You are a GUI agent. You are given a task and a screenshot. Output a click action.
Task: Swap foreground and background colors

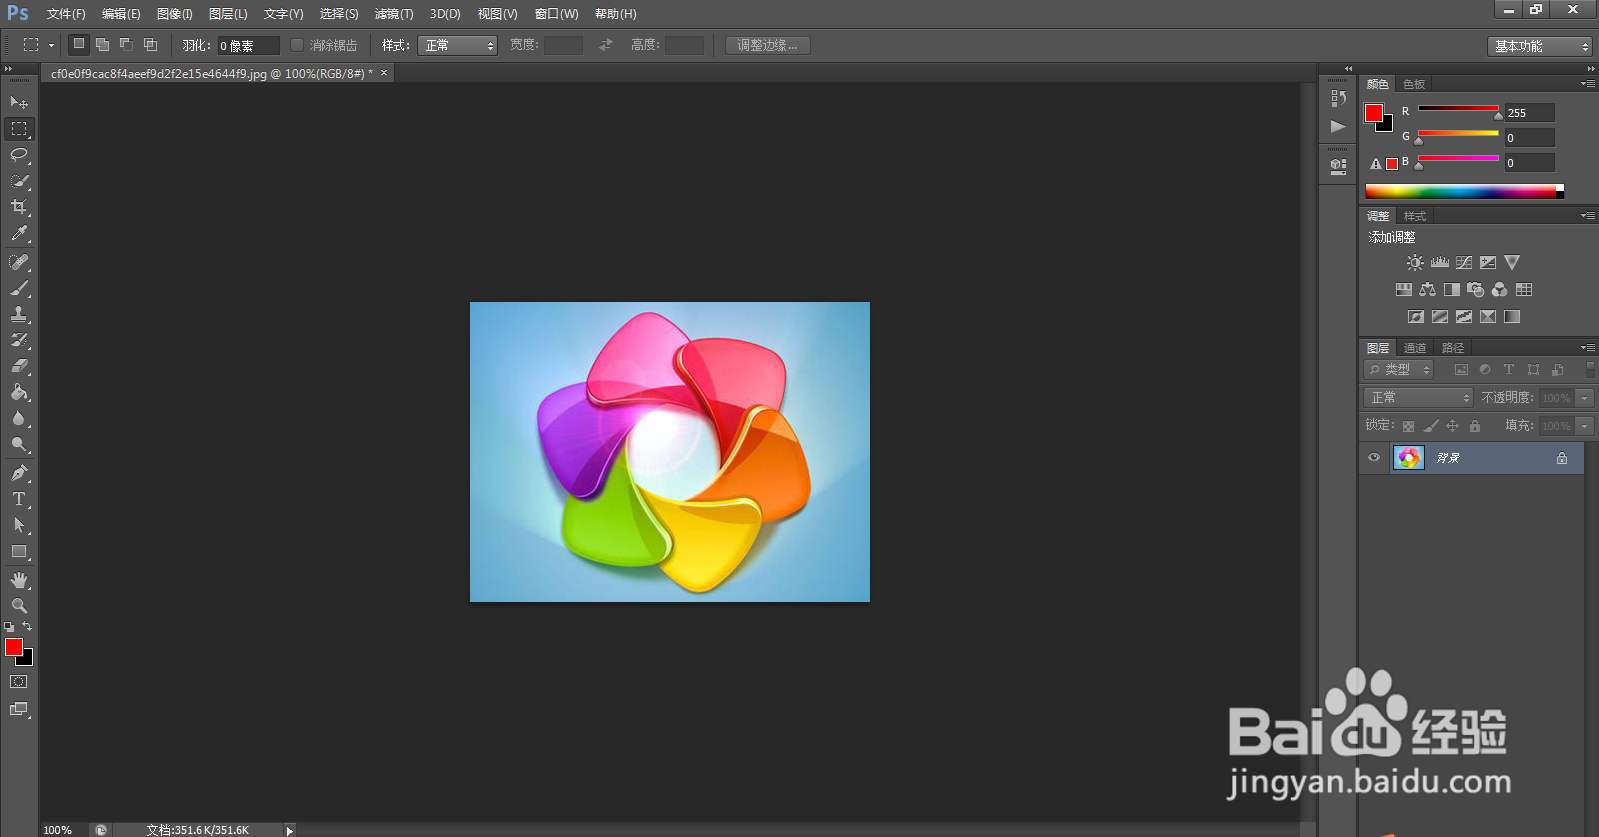click(x=27, y=627)
